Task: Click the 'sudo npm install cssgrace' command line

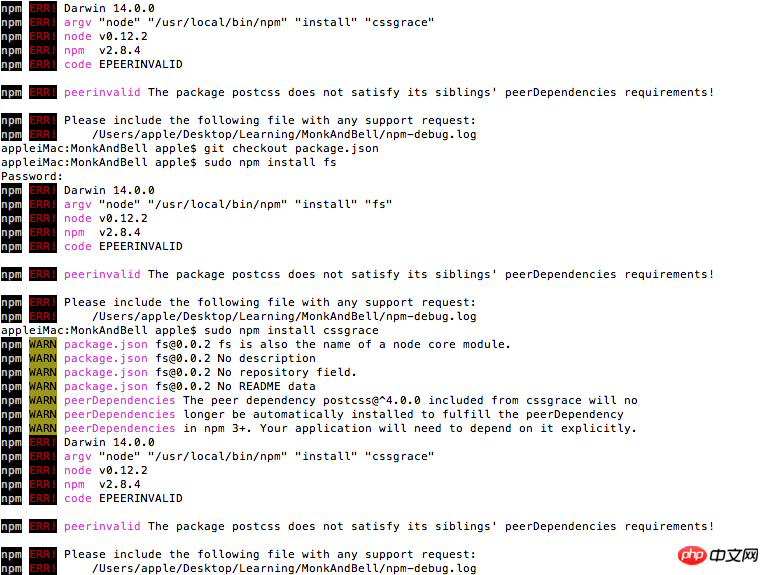Action: click(x=190, y=331)
